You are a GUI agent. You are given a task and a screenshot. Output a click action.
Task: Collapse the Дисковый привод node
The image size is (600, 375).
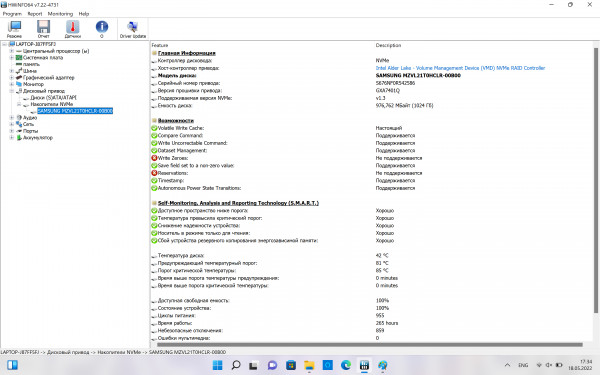click(x=11, y=91)
